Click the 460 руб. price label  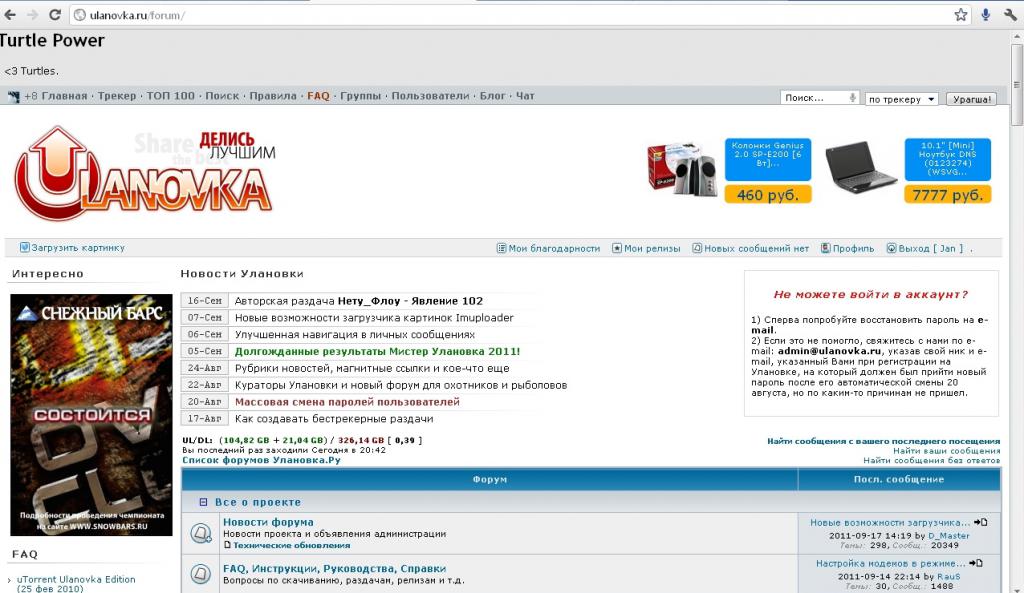click(x=768, y=195)
